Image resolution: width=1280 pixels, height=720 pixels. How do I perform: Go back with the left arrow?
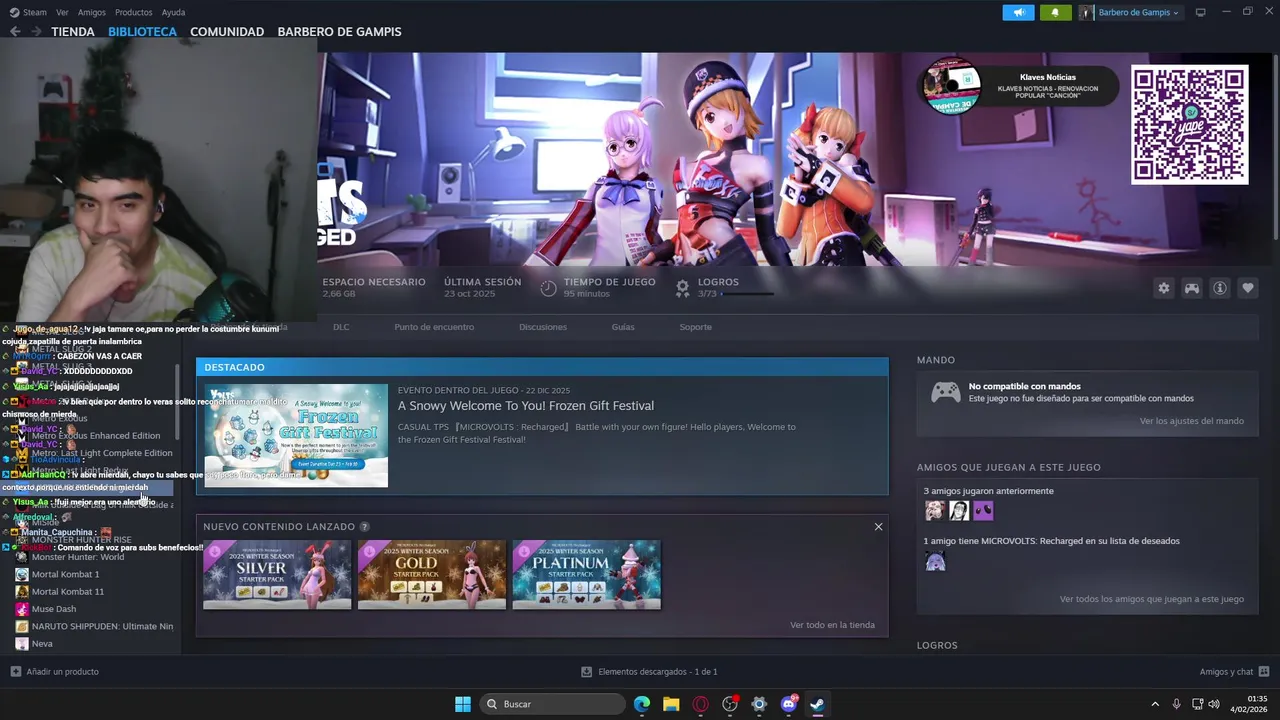(x=15, y=31)
